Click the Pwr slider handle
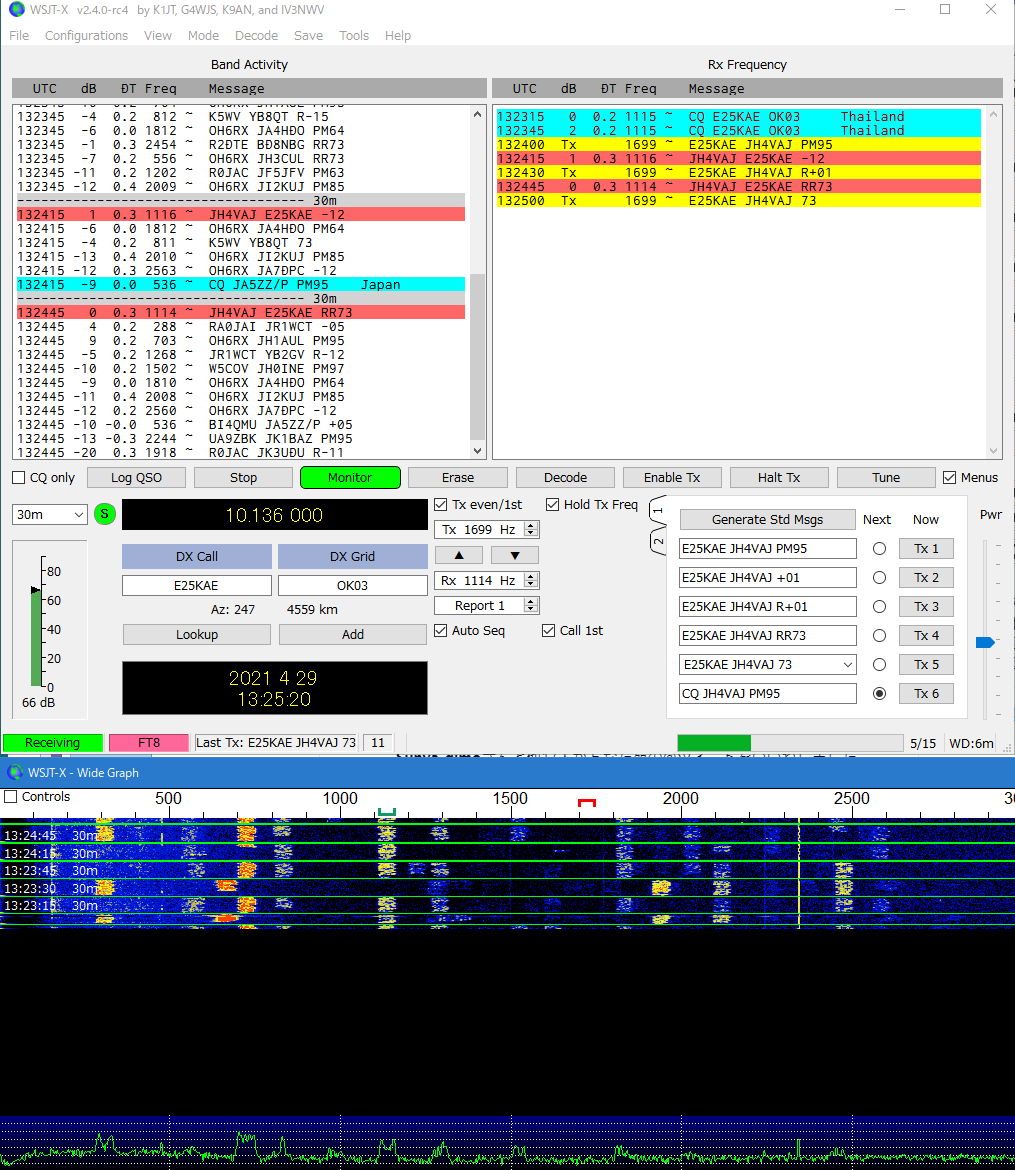Viewport: 1015px width, 1170px height. [x=985, y=642]
